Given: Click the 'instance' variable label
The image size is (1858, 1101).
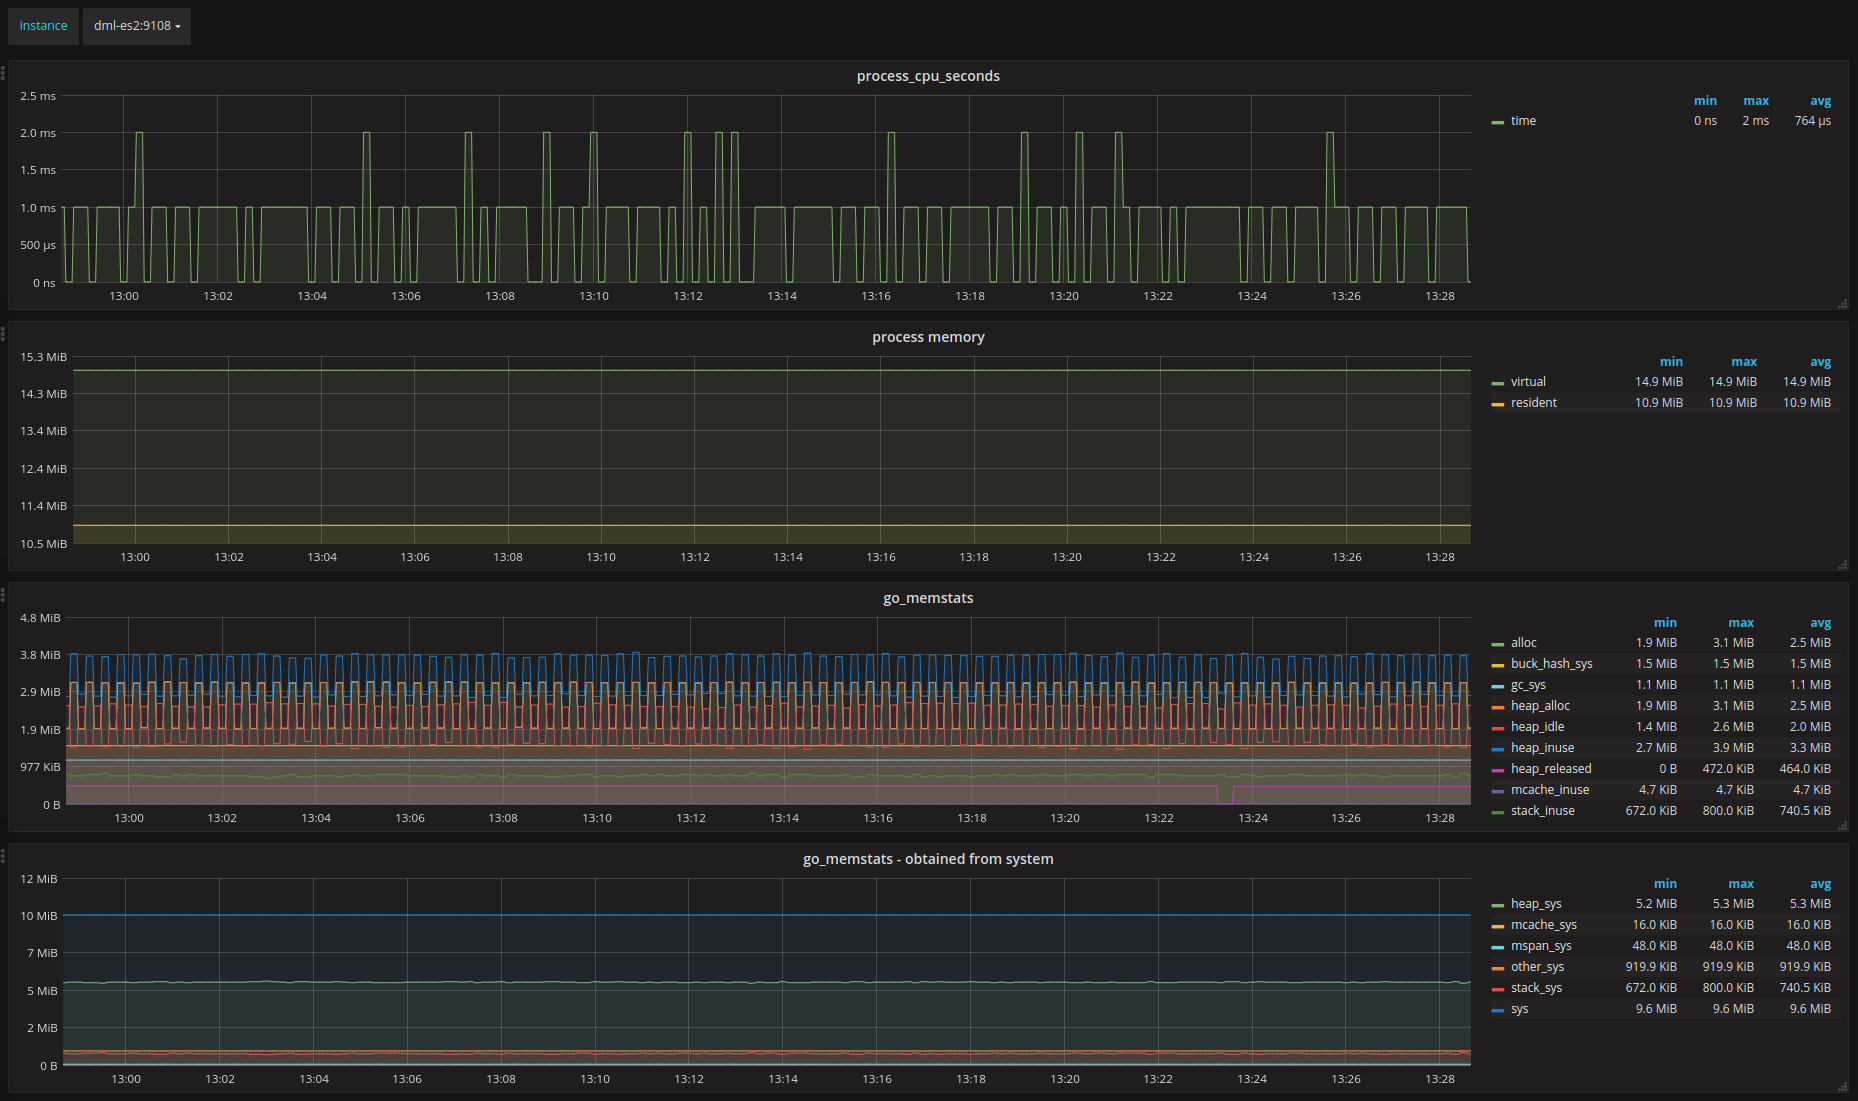Looking at the screenshot, I should 43,26.
